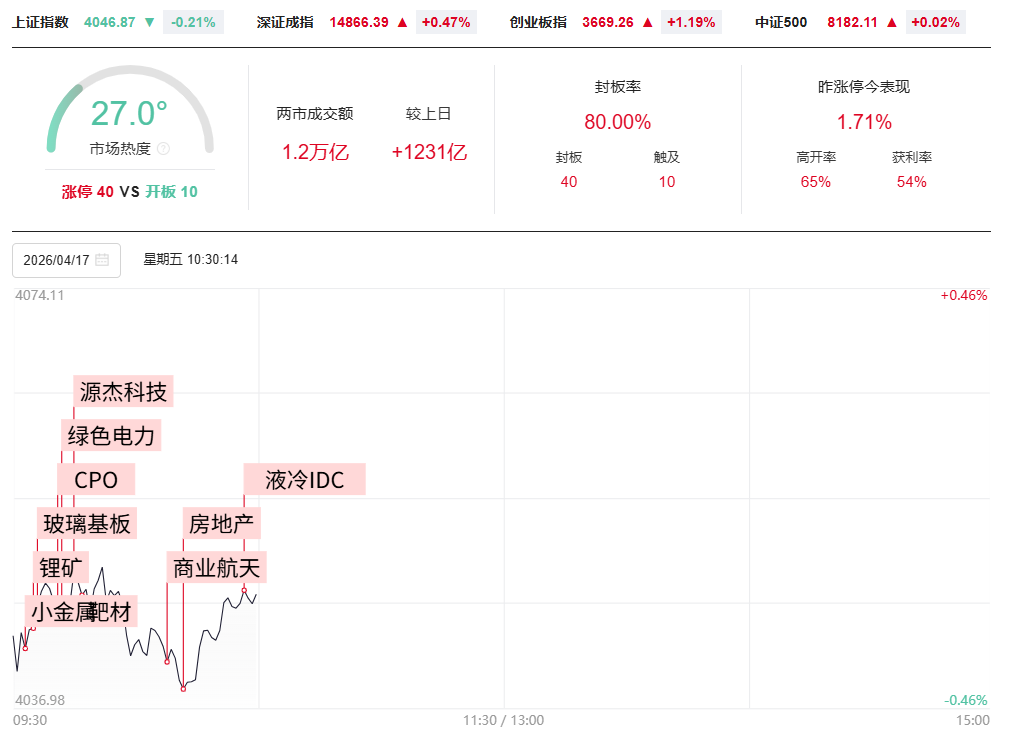
Task: Click the red up arrow beside 中证500
Action: pos(892,22)
